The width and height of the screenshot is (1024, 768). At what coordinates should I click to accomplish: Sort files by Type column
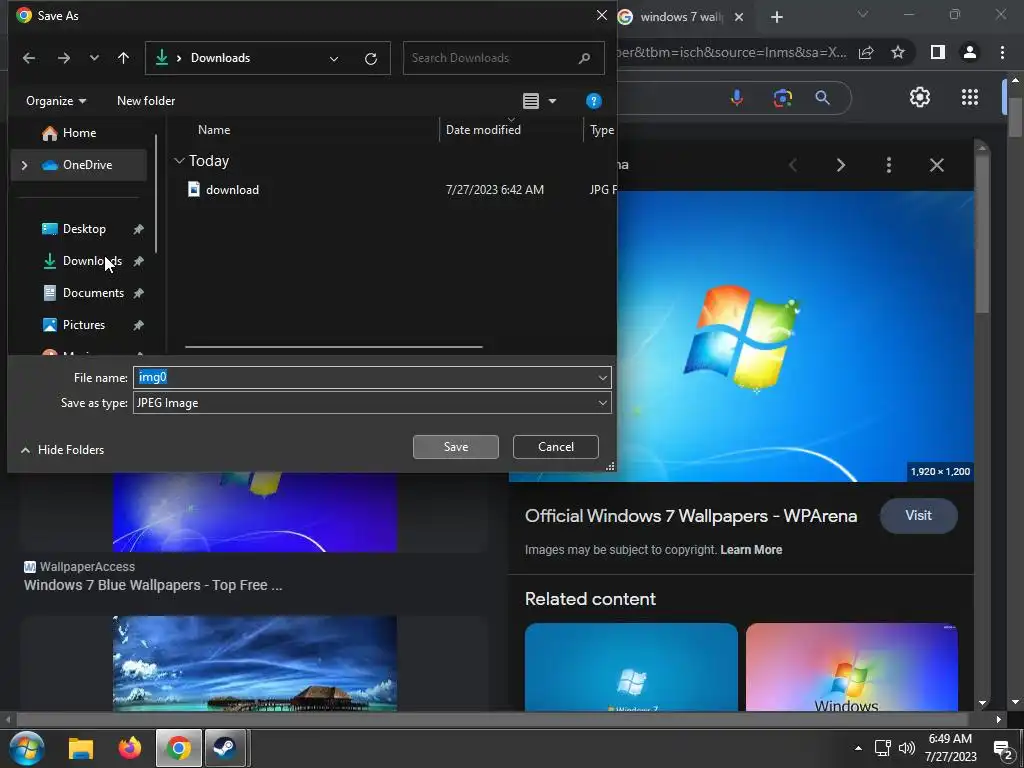(x=601, y=130)
